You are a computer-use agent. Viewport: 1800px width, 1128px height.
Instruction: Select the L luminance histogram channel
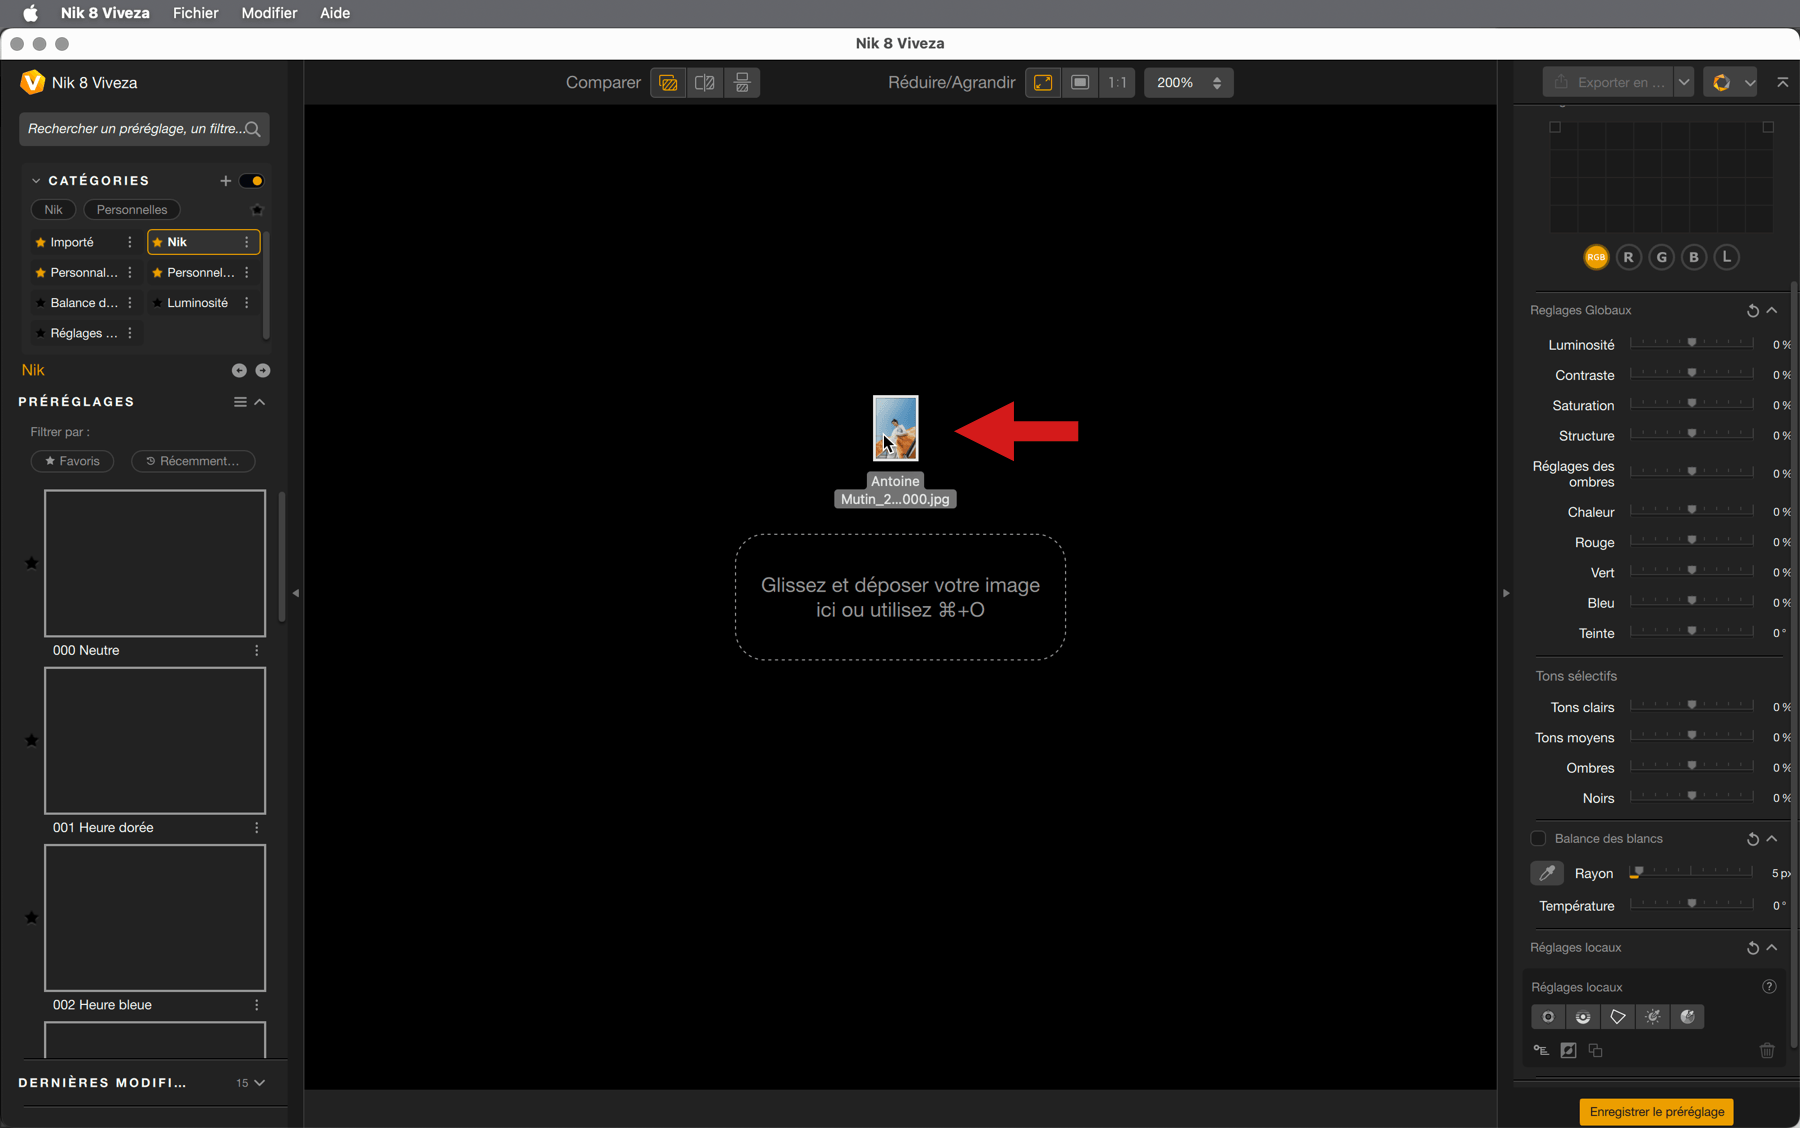(x=1727, y=257)
